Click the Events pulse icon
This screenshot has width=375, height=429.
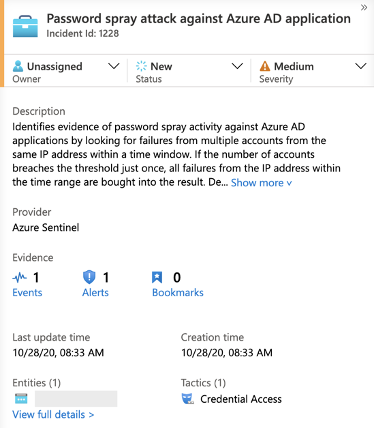[19, 277]
